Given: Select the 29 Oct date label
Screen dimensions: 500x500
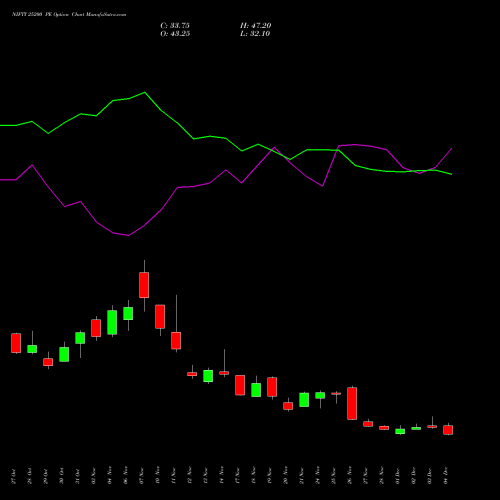Looking at the screenshot, I should pos(46,476).
